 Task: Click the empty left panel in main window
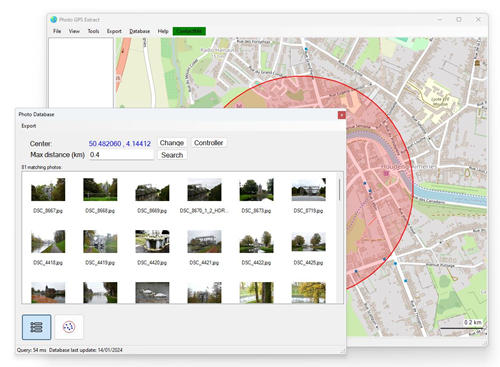(x=81, y=72)
